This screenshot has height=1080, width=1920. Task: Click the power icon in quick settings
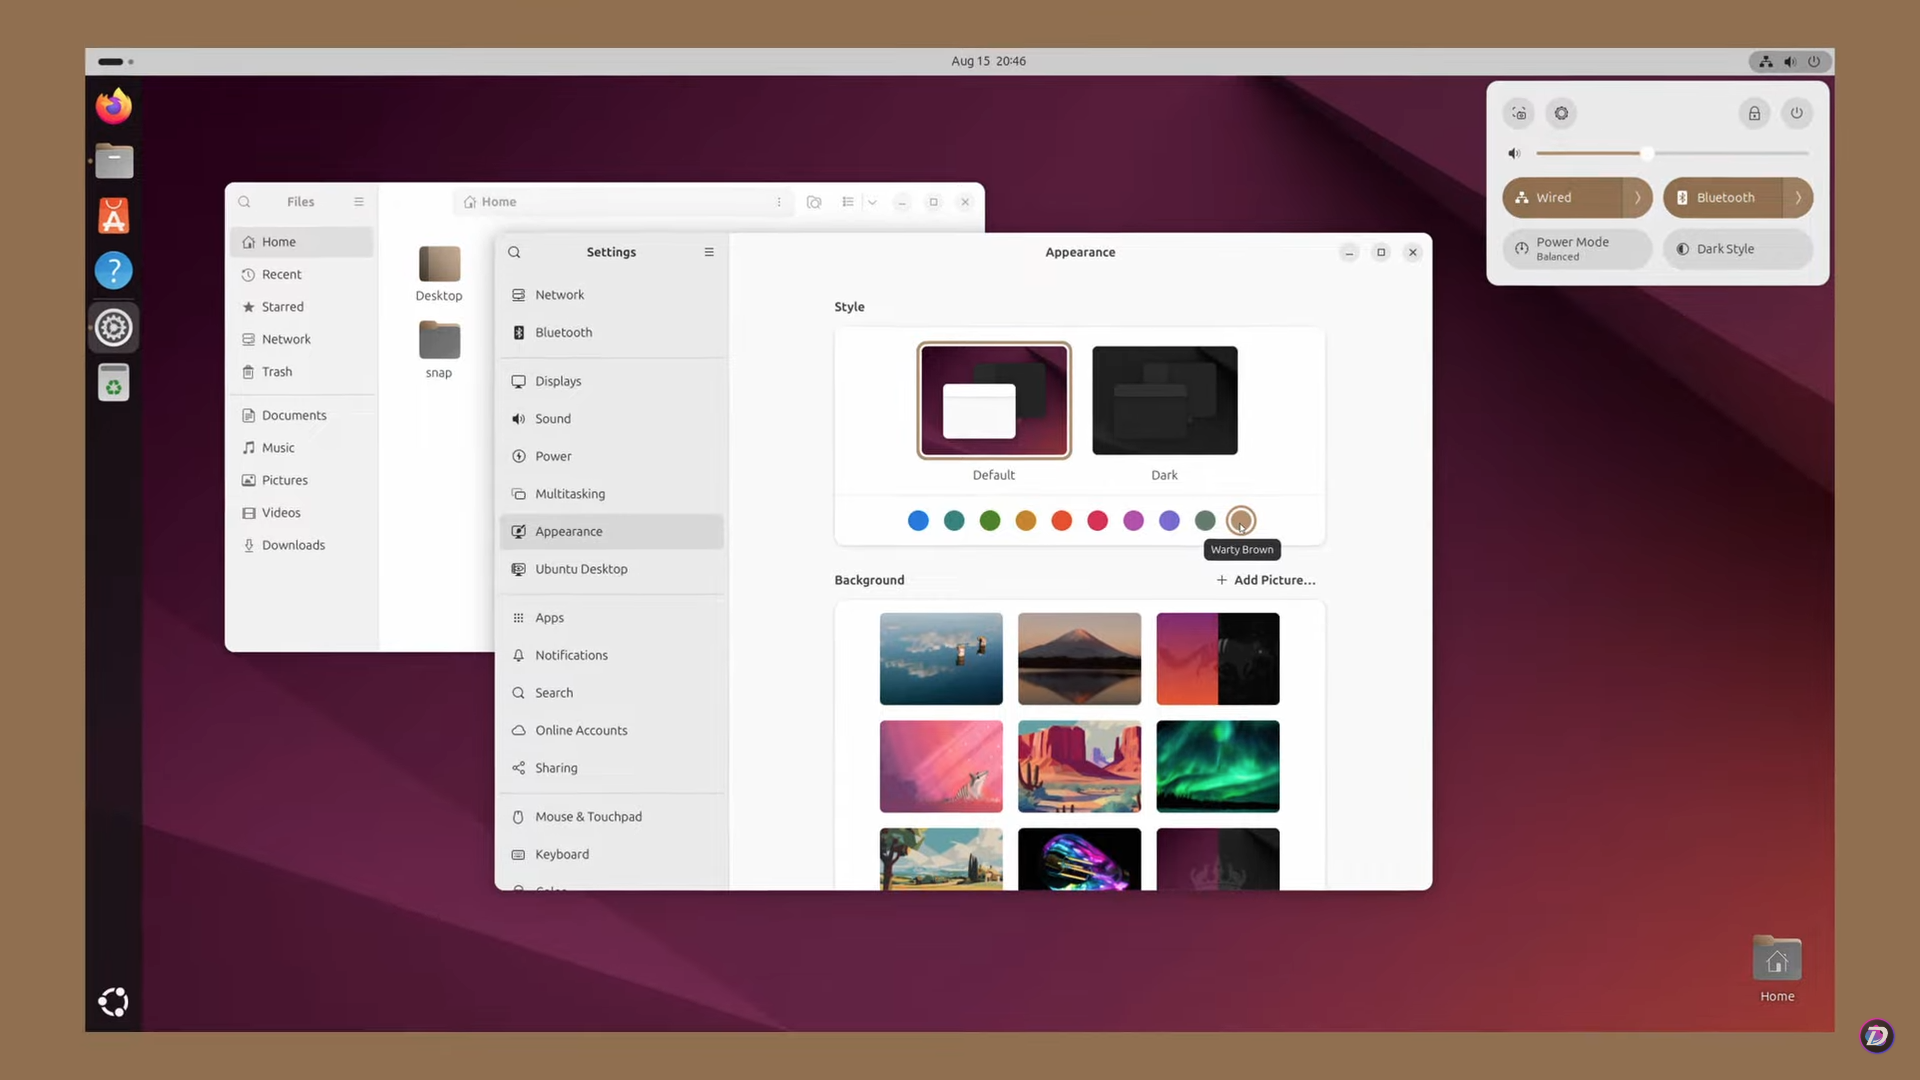click(x=1797, y=113)
